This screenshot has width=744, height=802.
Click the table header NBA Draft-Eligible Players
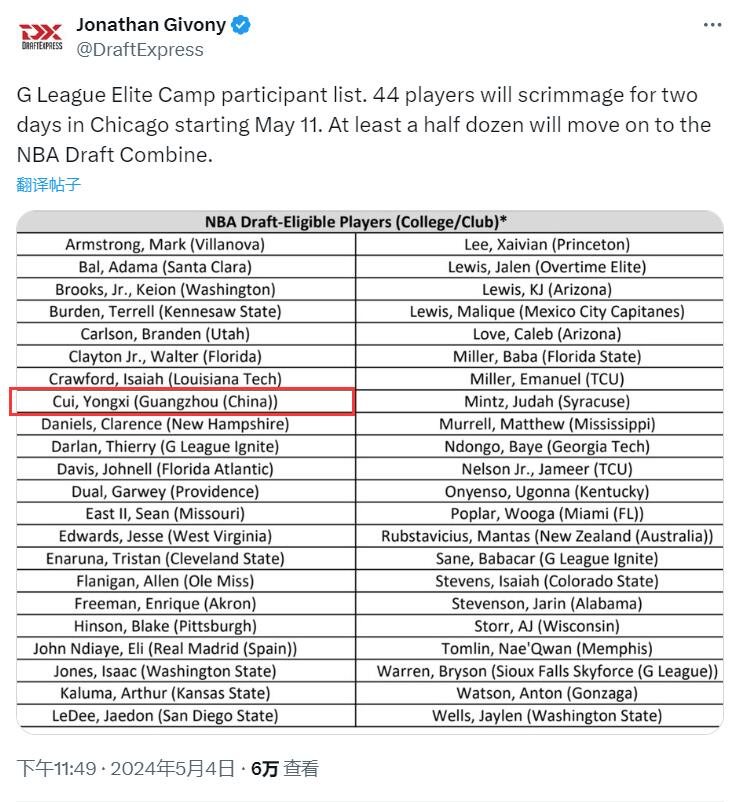356,222
